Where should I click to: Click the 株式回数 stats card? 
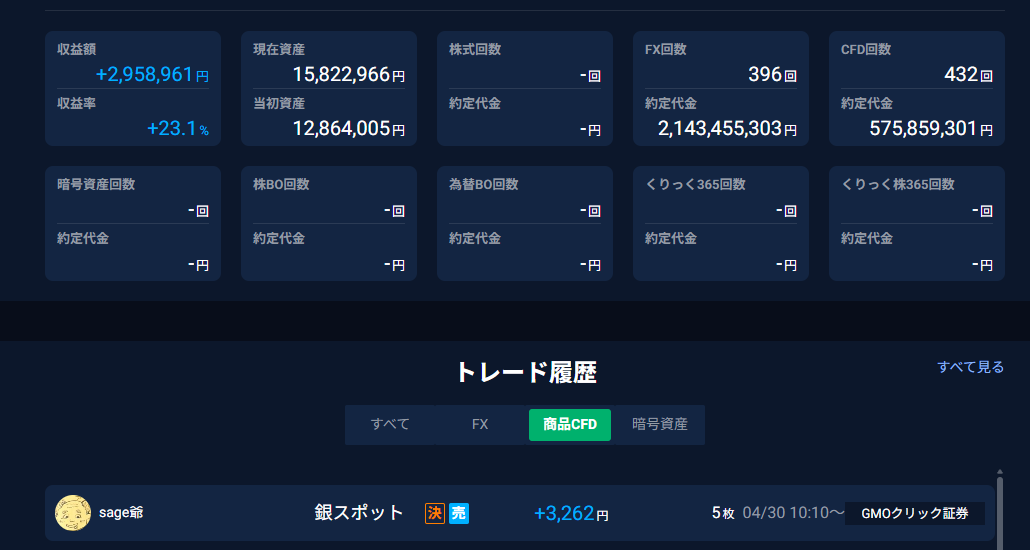click(x=525, y=89)
